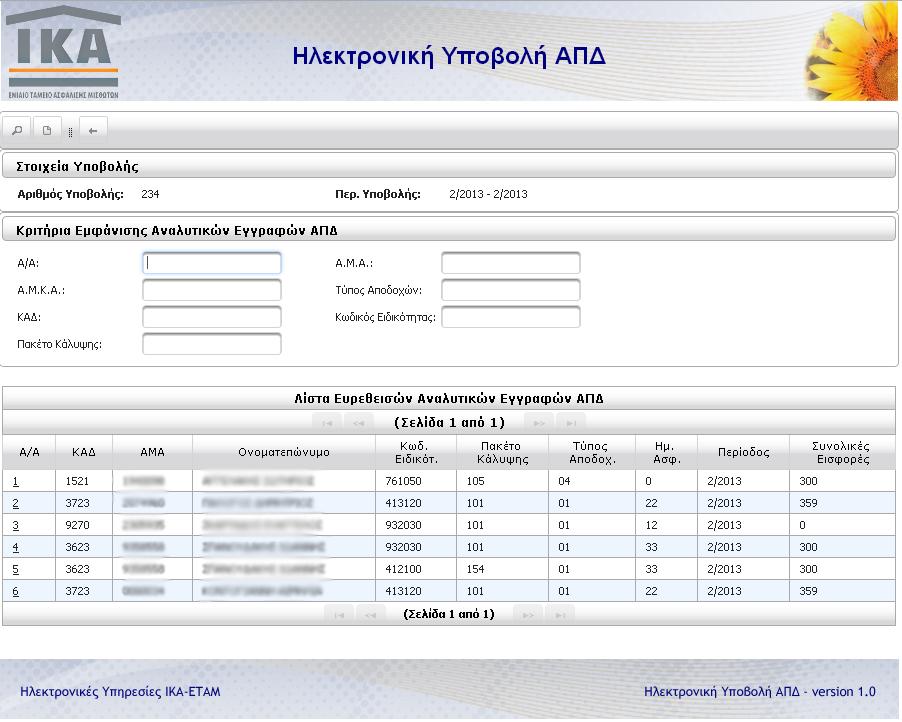
Task: Click the new document toolbar icon
Action: 47,131
